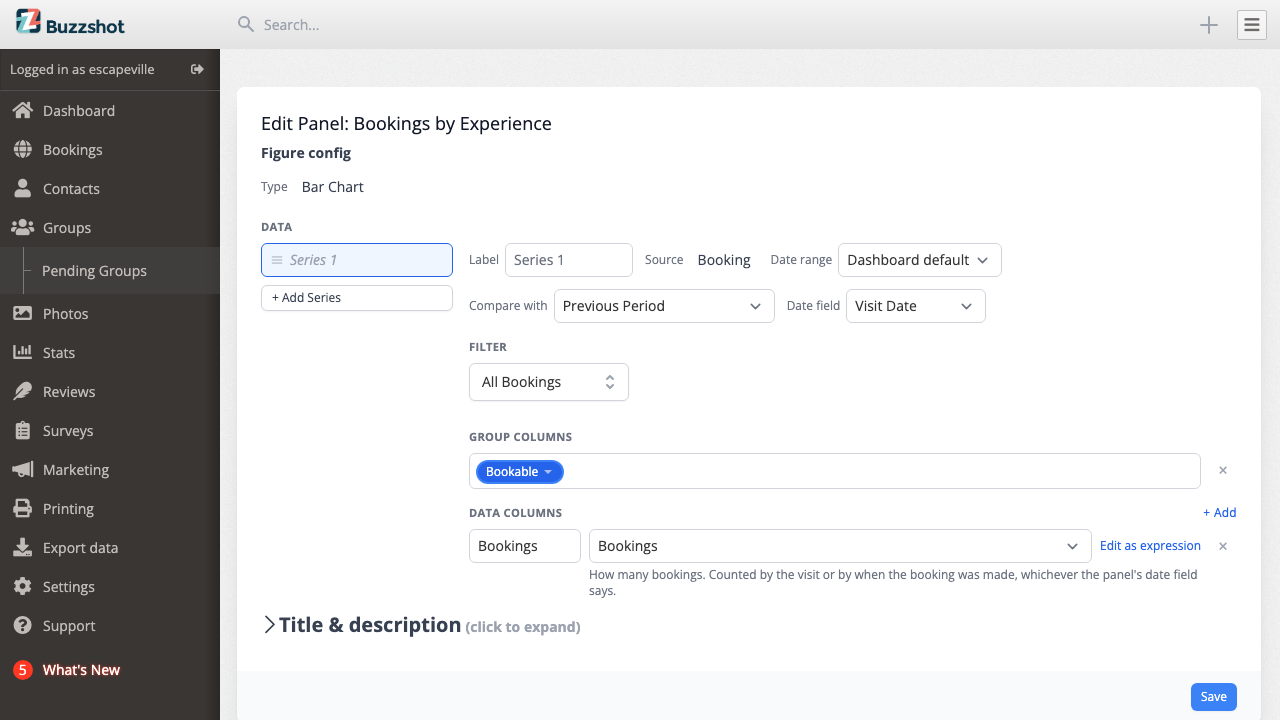The image size is (1280, 720).
Task: Expand Title & description section
Action: pos(421,625)
